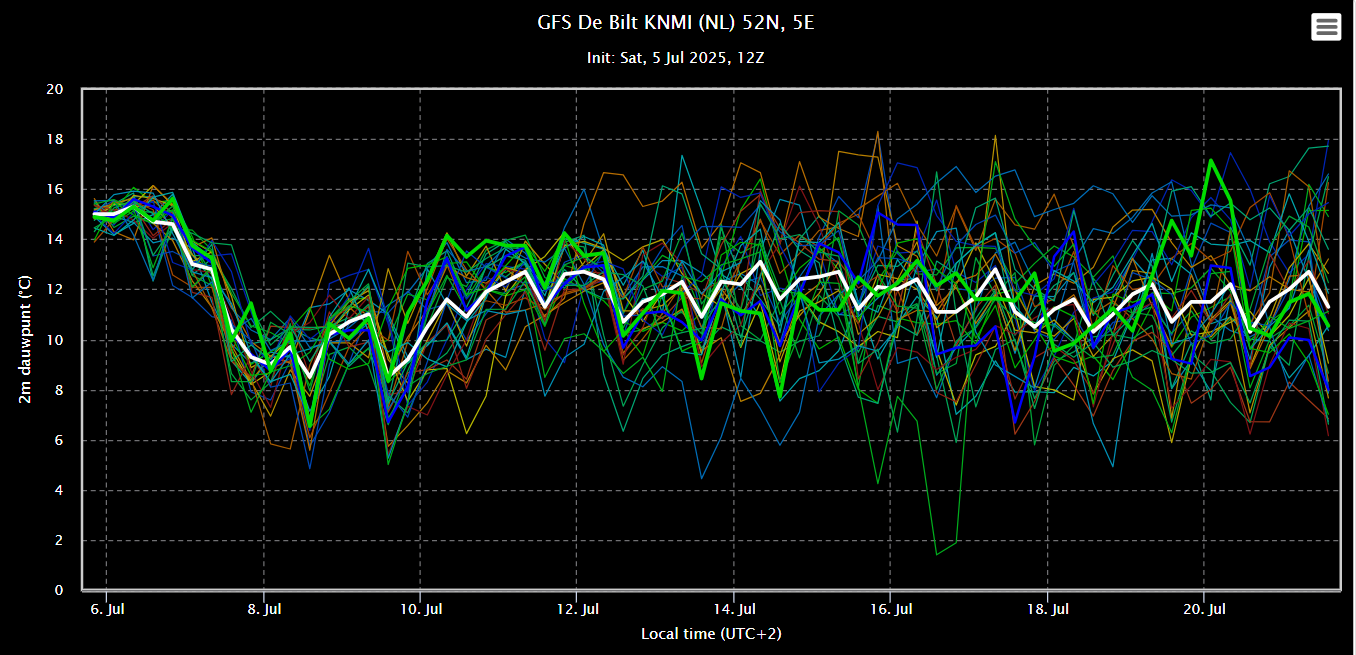
Task: Open the chart context menu hamburger icon
Action: 1326,27
